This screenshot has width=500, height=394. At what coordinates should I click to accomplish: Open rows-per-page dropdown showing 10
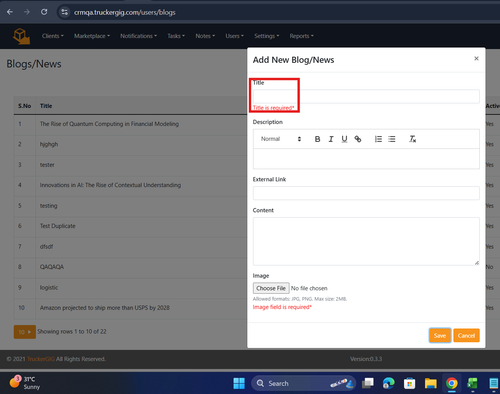click(25, 332)
